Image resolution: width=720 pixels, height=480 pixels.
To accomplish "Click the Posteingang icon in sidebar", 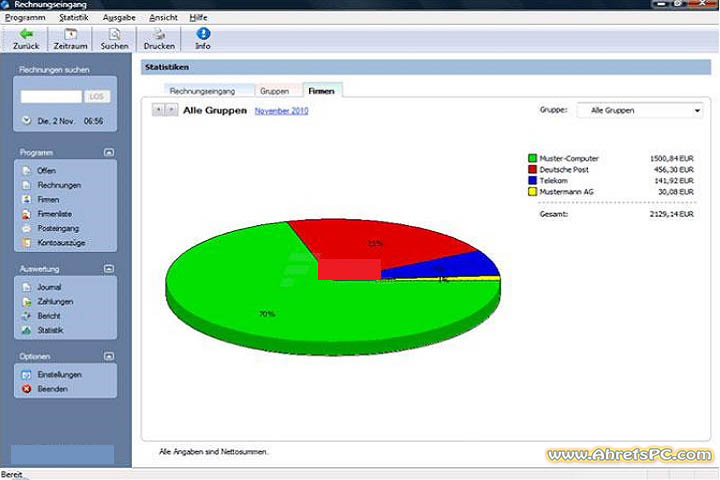I will coord(27,228).
